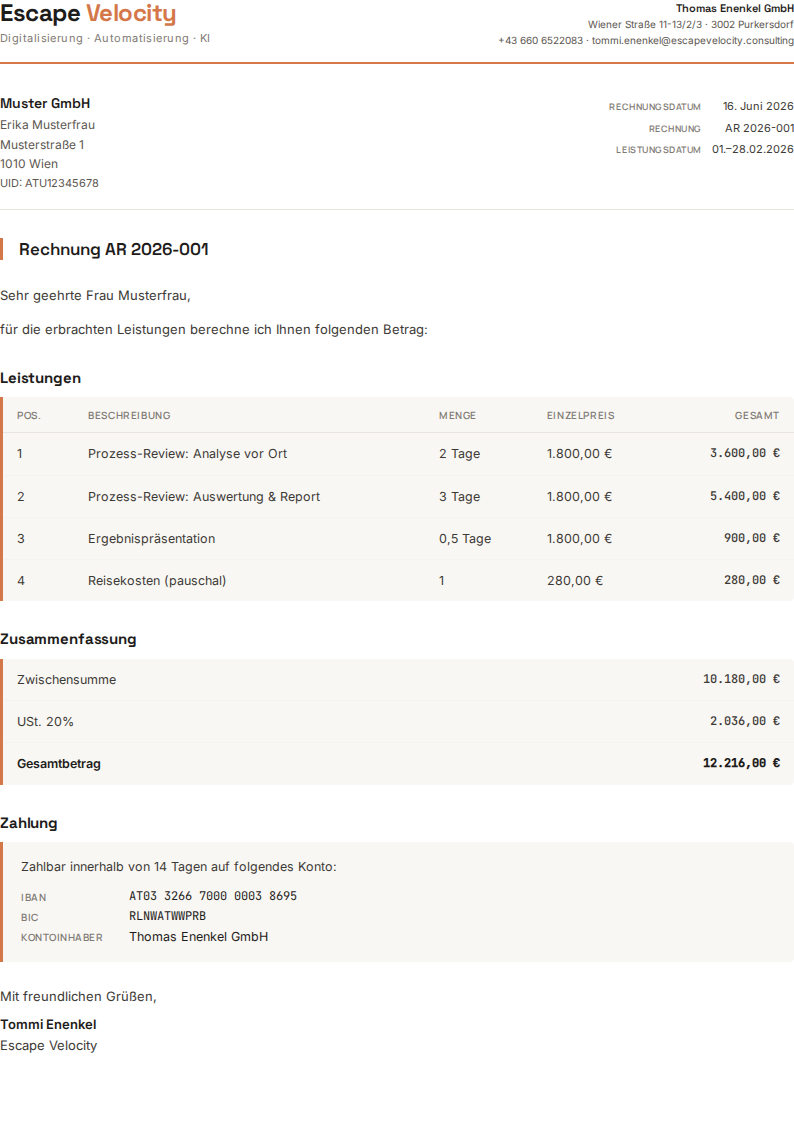This screenshot has width=794, height=1123.
Task: Click tax amount '2.036,00 €'
Action: [x=745, y=721]
